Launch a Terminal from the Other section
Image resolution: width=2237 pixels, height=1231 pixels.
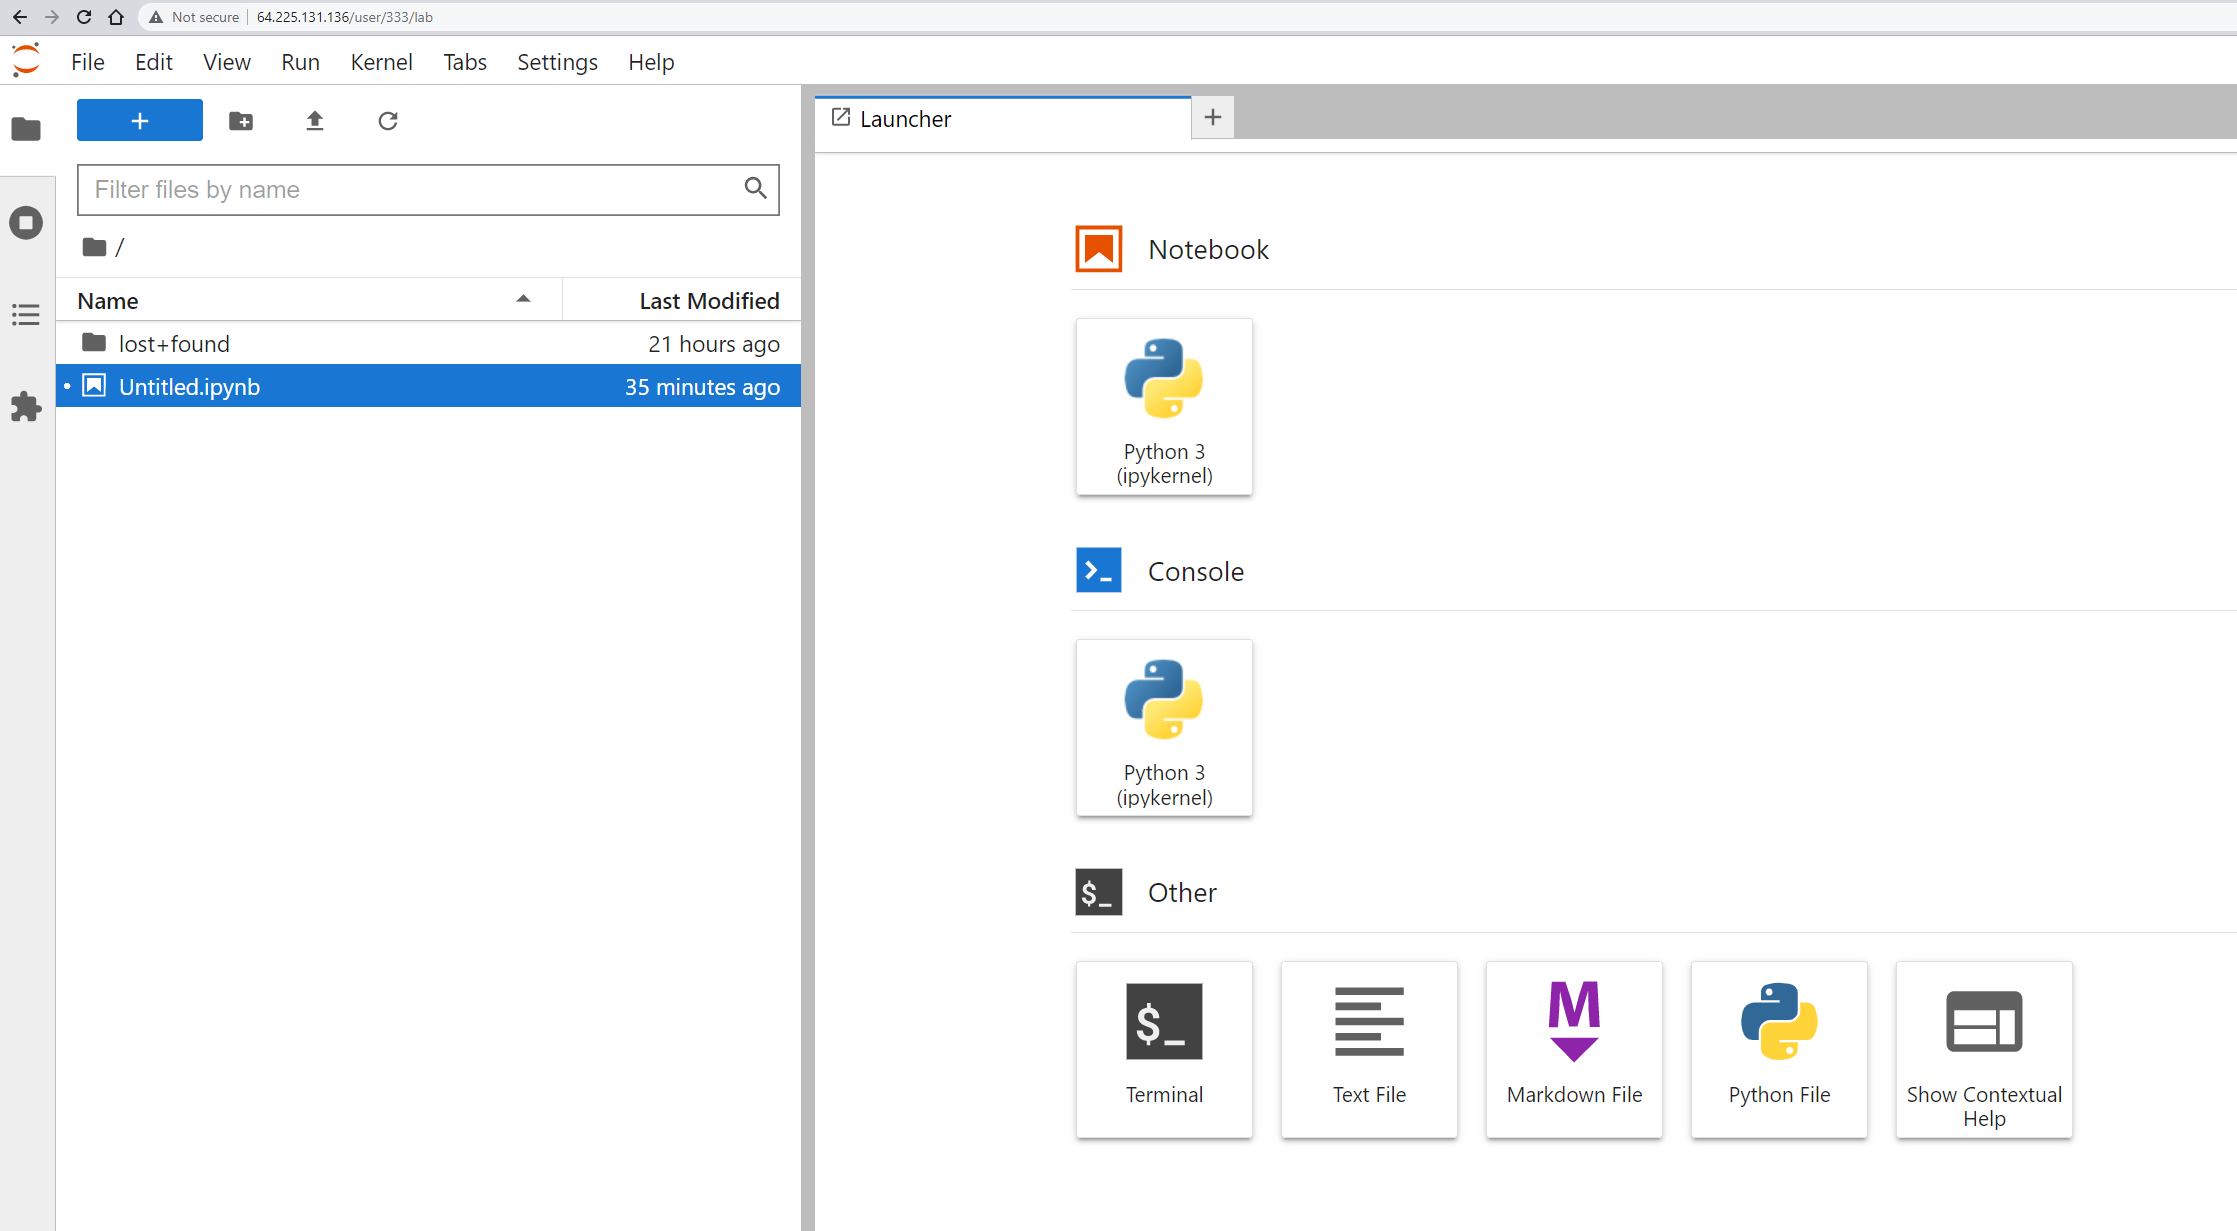(1164, 1049)
